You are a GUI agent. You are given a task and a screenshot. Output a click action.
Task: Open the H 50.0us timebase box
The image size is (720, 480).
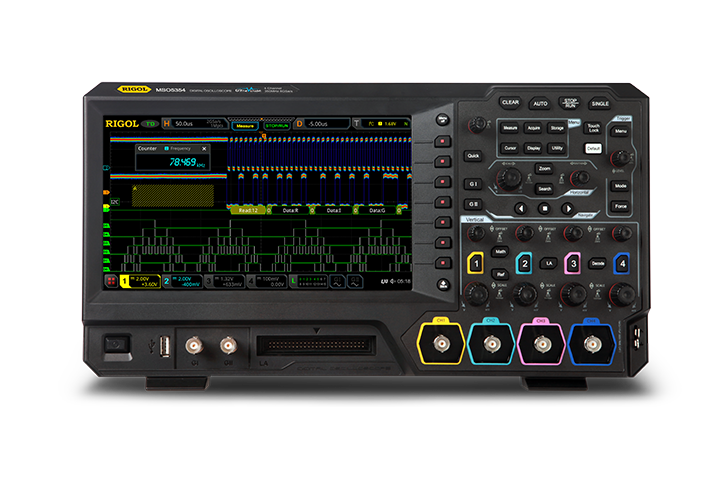pos(195,124)
